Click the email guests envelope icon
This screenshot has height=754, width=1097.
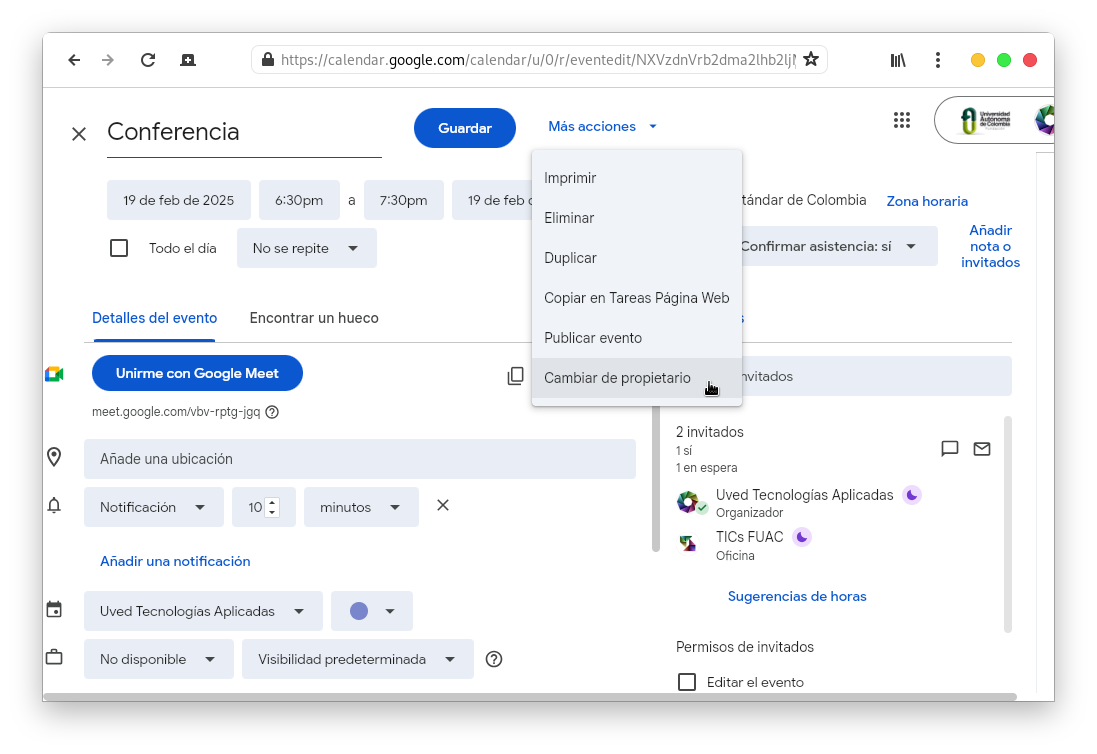[982, 449]
